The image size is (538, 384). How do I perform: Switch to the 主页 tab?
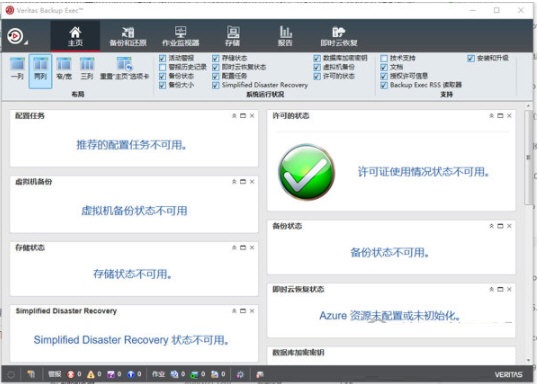pos(75,36)
